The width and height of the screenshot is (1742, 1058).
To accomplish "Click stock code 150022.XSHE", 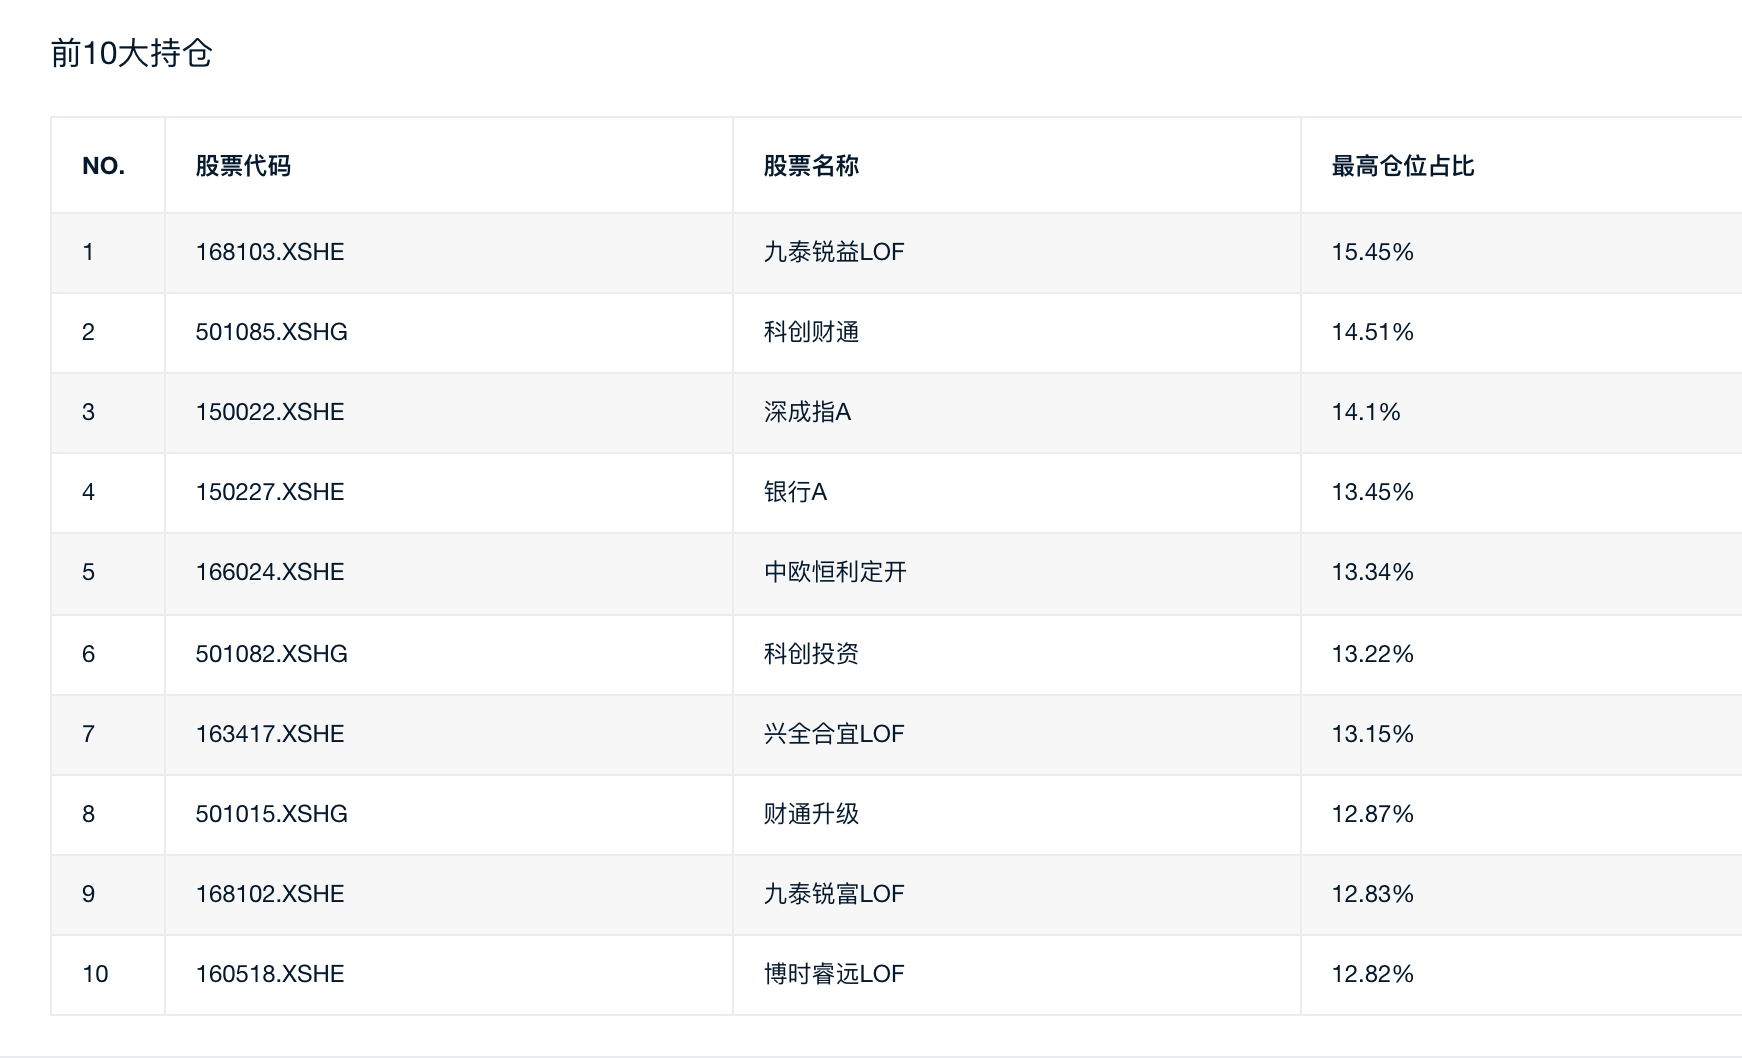I will (270, 412).
